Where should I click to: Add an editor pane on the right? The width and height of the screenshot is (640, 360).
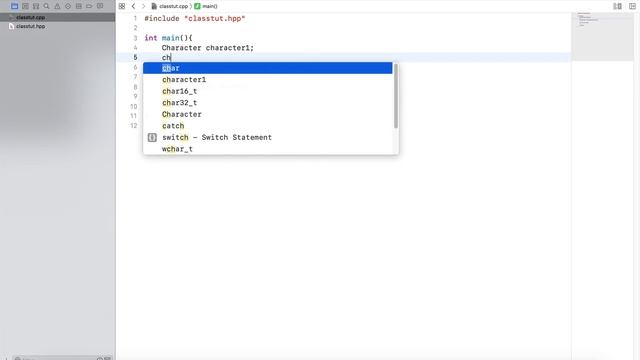coord(632,6)
